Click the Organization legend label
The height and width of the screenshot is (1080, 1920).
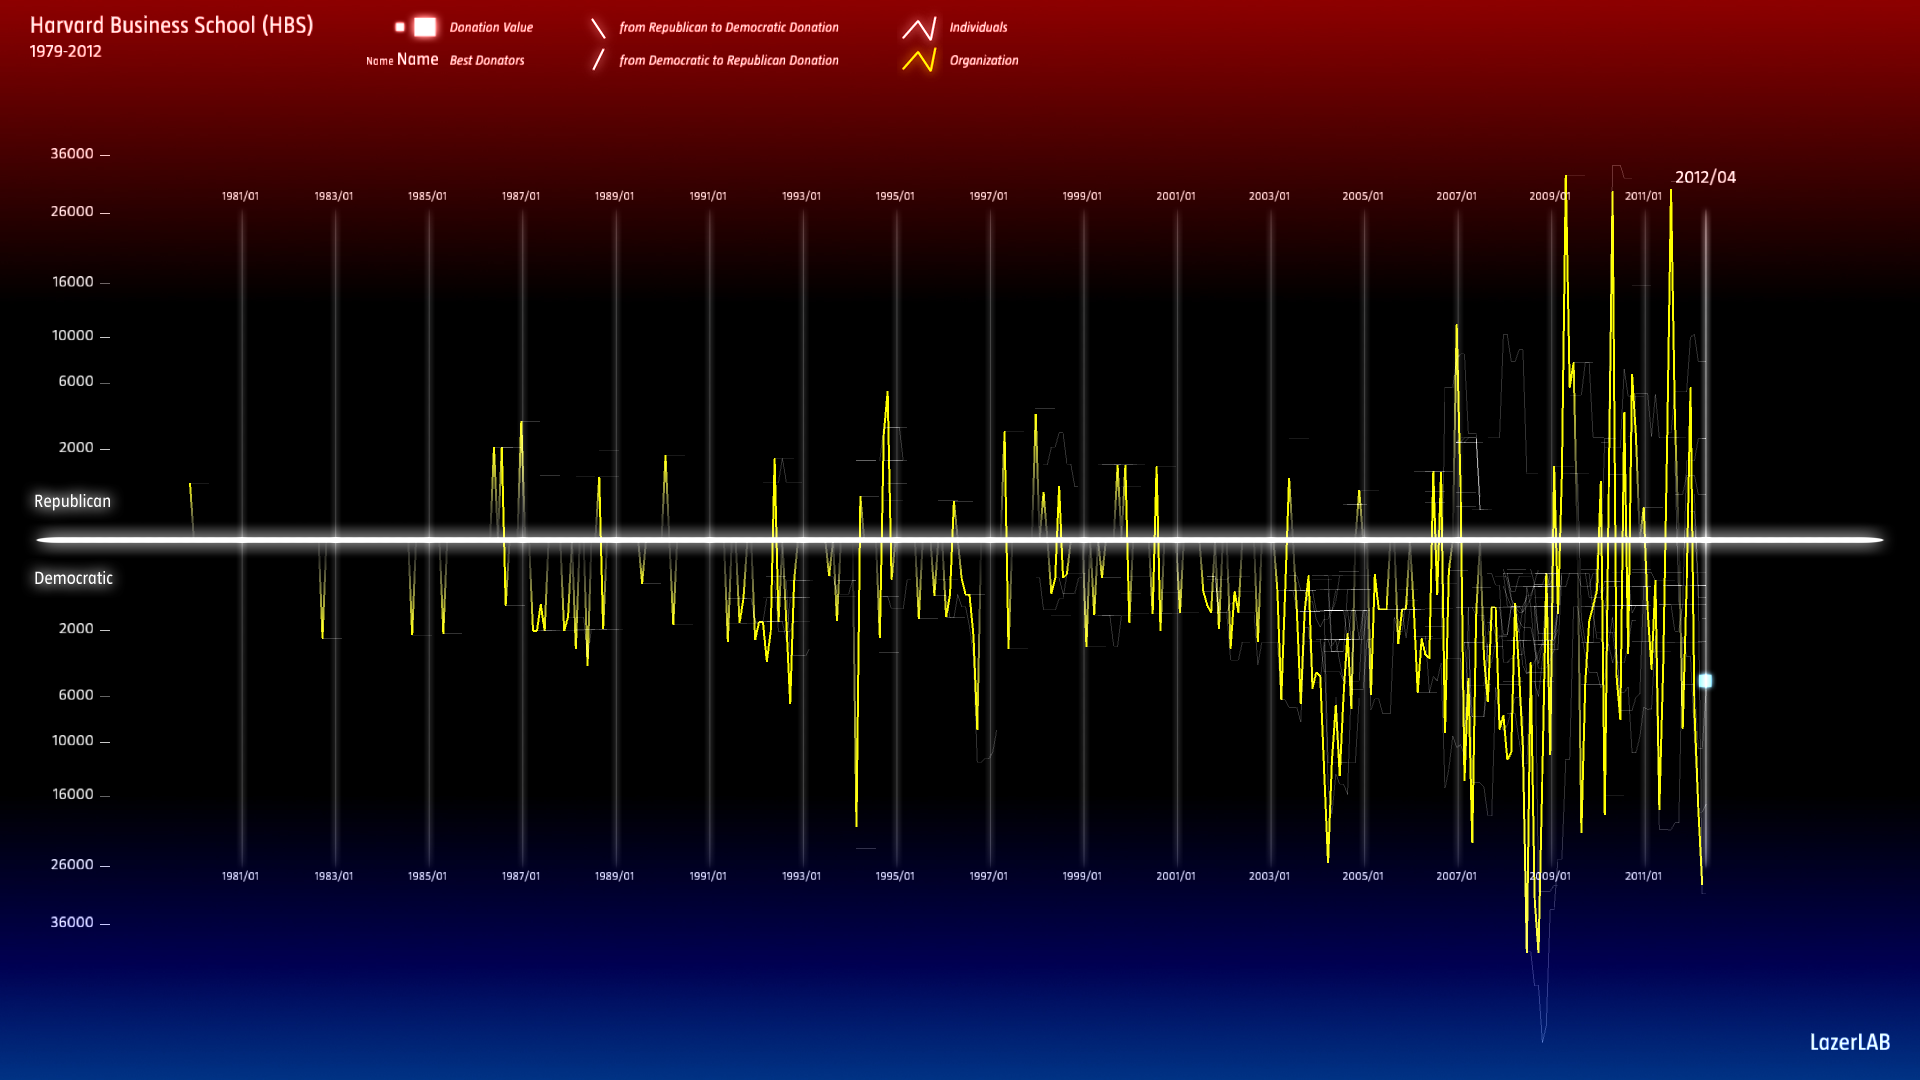pyautogui.click(x=984, y=61)
